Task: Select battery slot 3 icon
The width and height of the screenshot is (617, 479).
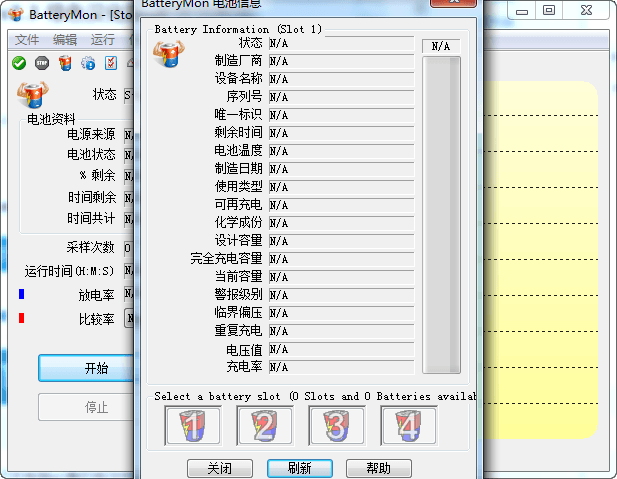Action: point(337,426)
